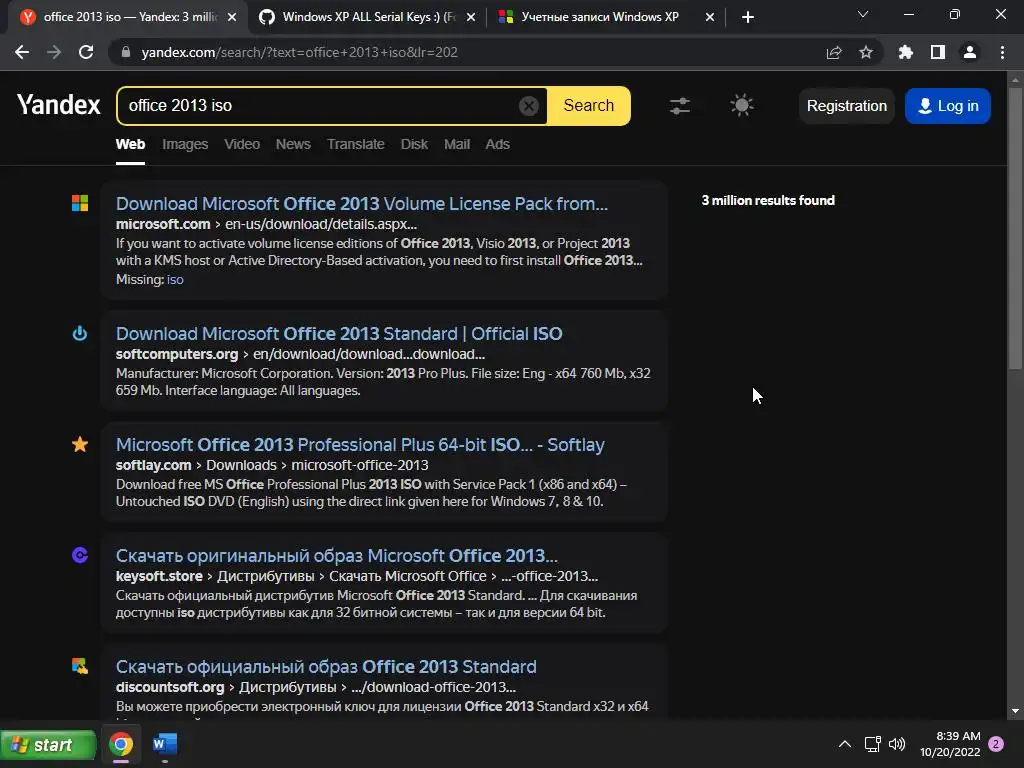Click the yellow Search button
The width and height of the screenshot is (1024, 768).
click(588, 105)
